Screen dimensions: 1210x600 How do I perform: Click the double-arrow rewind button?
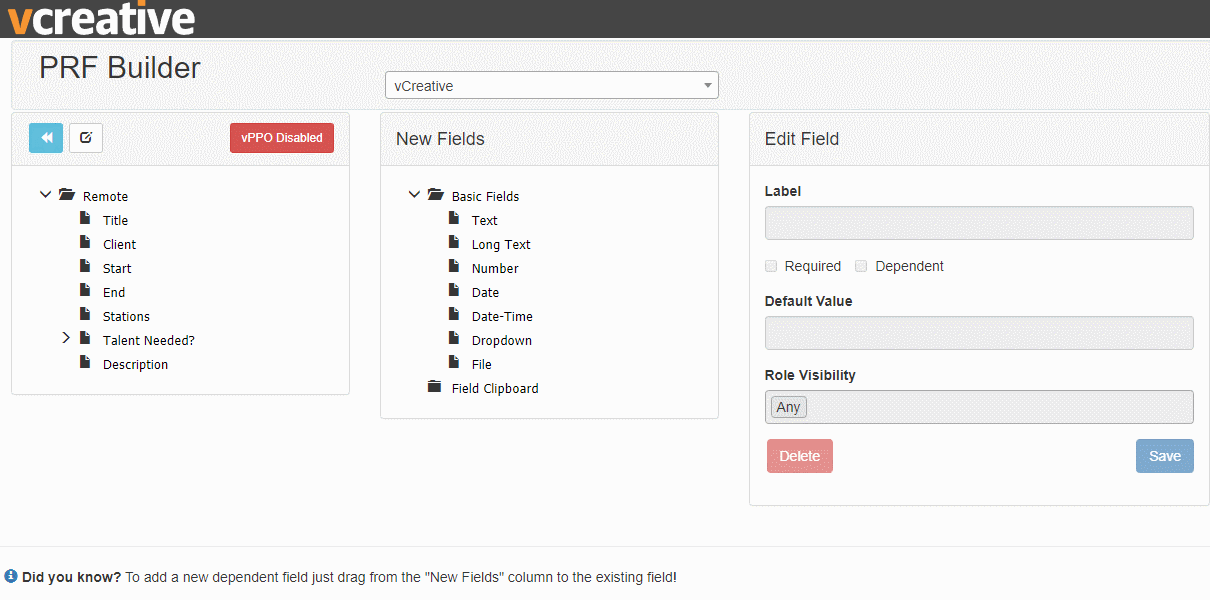46,138
